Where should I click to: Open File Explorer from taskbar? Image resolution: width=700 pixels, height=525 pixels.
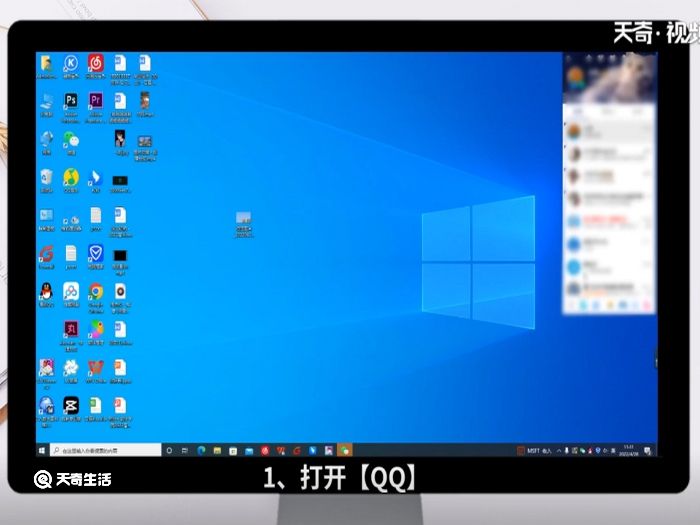217,451
